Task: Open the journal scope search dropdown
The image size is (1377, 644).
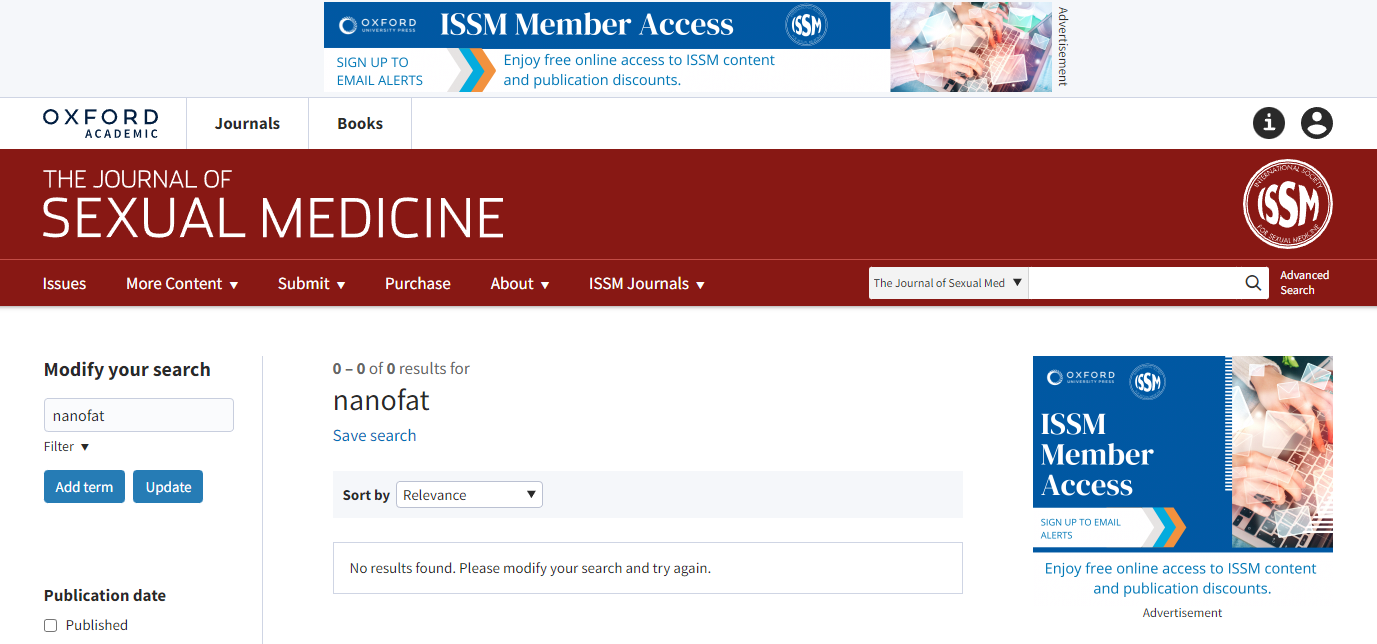Action: (x=948, y=283)
